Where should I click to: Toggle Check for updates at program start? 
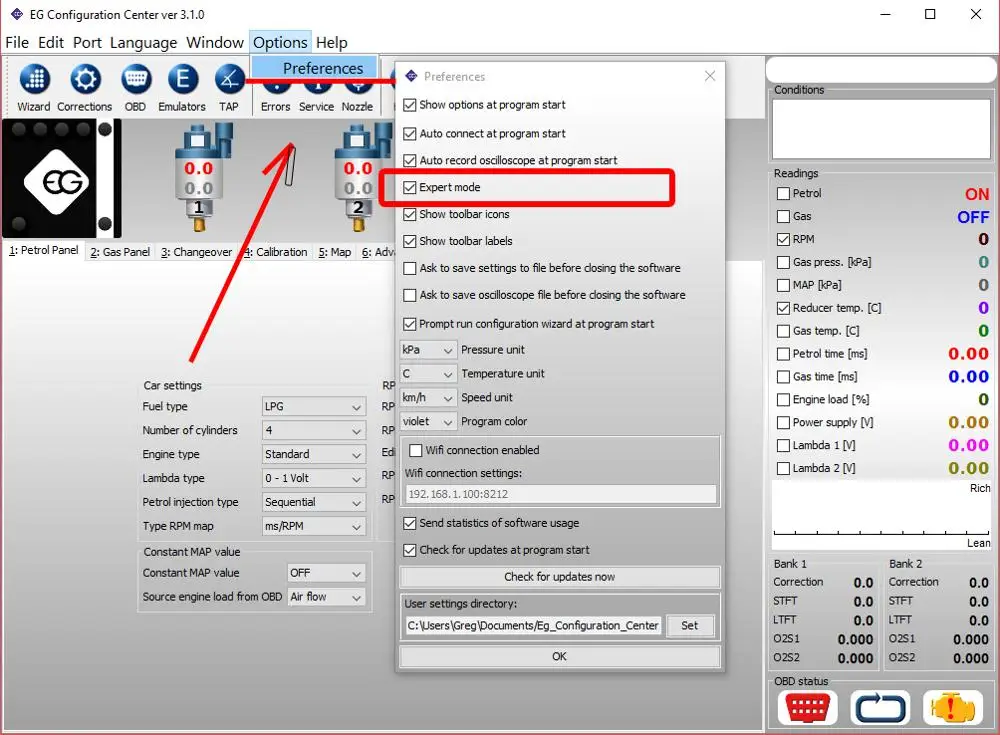(x=409, y=550)
